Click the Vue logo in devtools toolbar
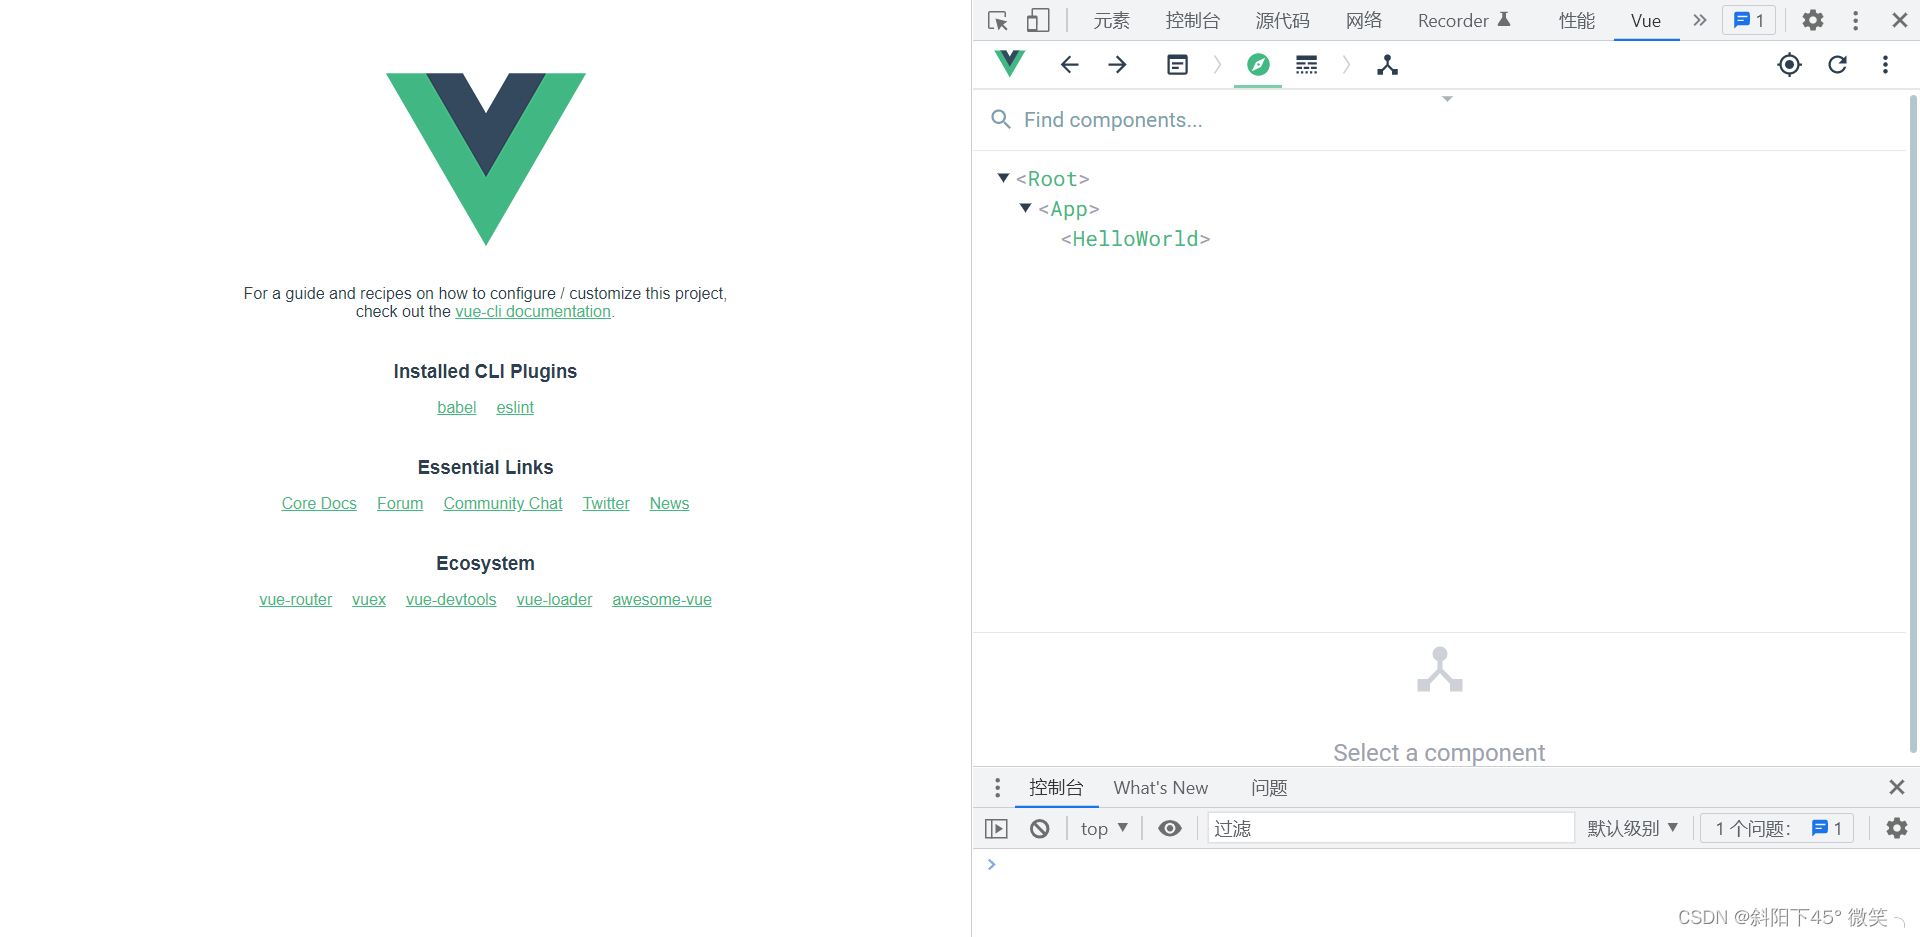 [x=1010, y=64]
